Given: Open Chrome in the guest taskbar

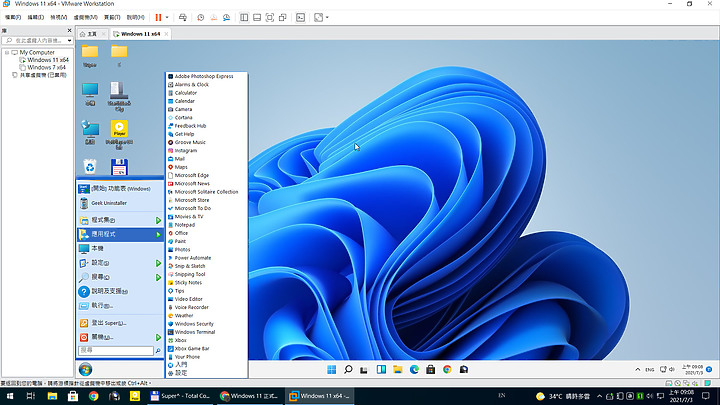Looking at the screenshot, I should pyautogui.click(x=447, y=370).
